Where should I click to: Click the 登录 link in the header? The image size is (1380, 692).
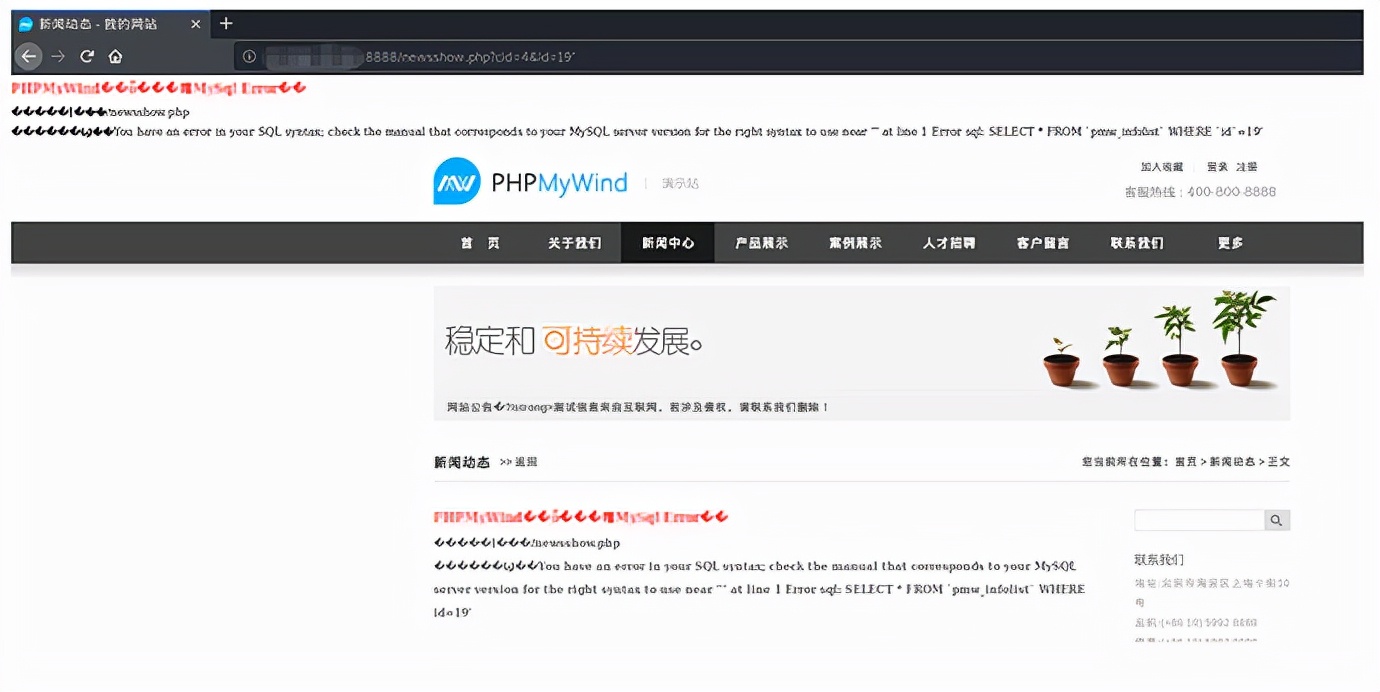click(x=1217, y=167)
